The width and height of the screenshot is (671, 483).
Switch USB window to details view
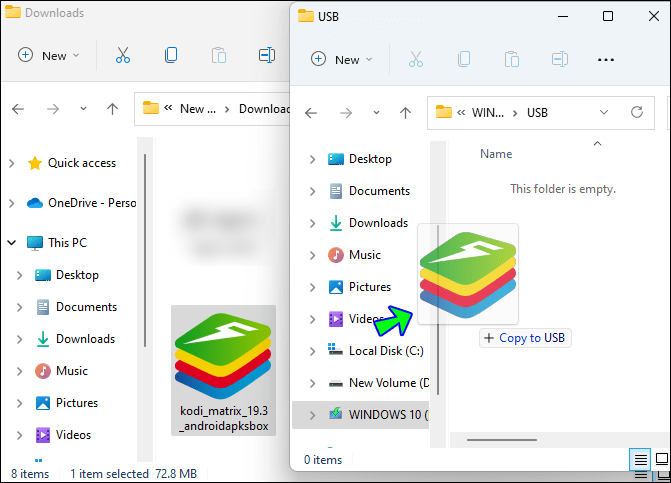click(640, 460)
